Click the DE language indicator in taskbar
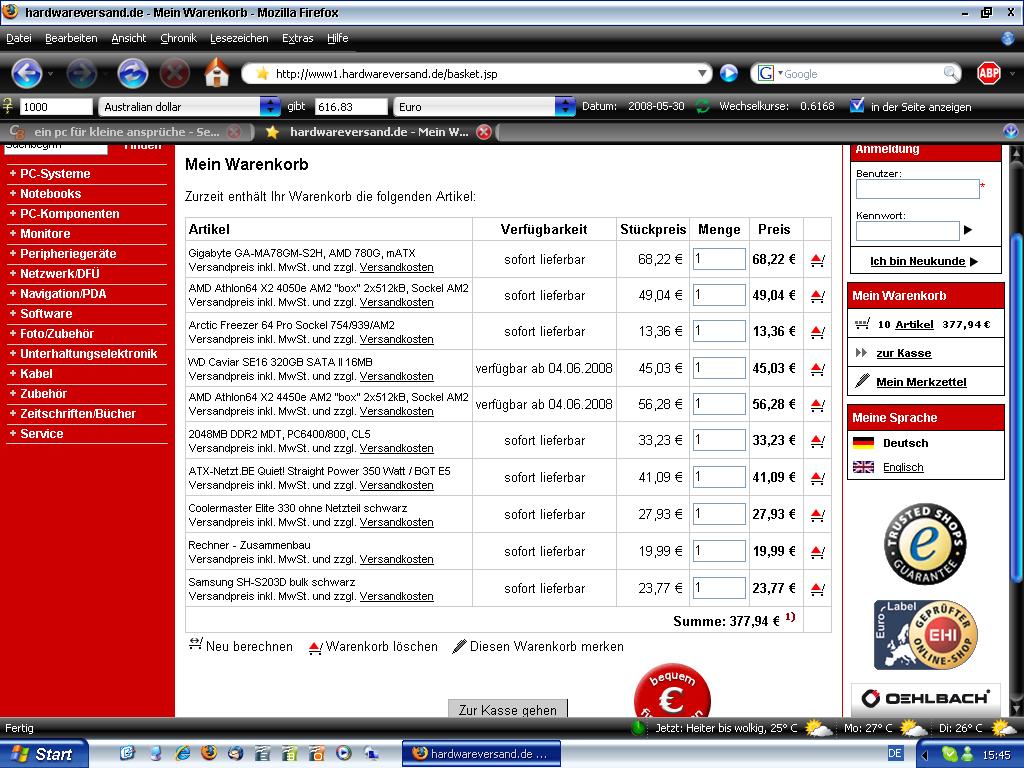 click(895, 754)
